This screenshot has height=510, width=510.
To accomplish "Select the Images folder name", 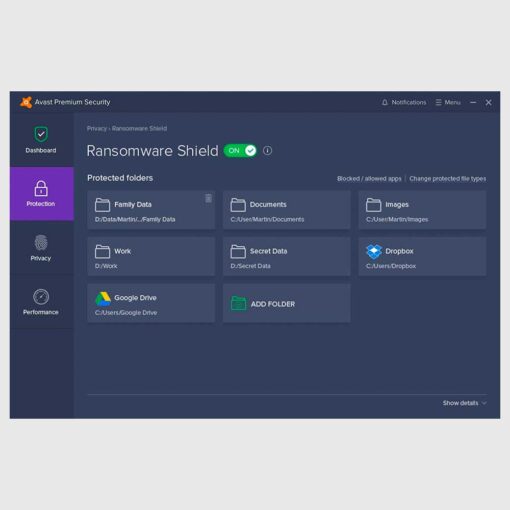I will [397, 205].
